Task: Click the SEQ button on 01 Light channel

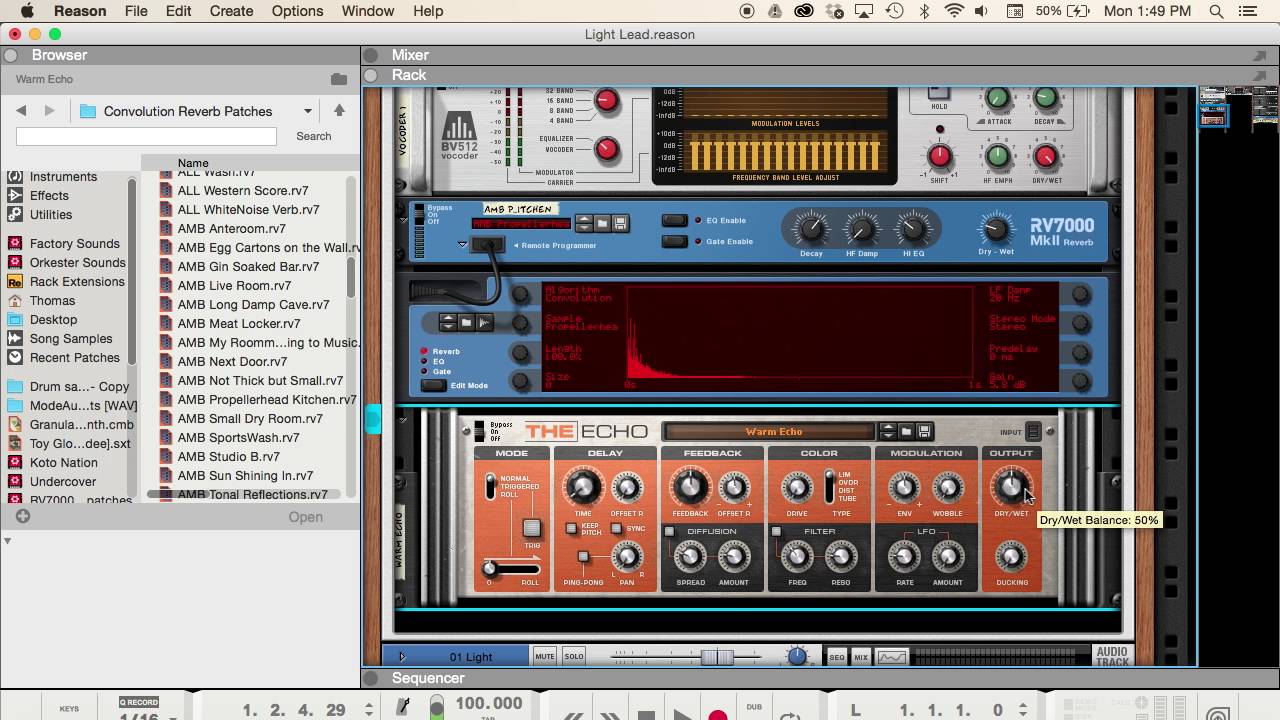Action: (x=837, y=657)
